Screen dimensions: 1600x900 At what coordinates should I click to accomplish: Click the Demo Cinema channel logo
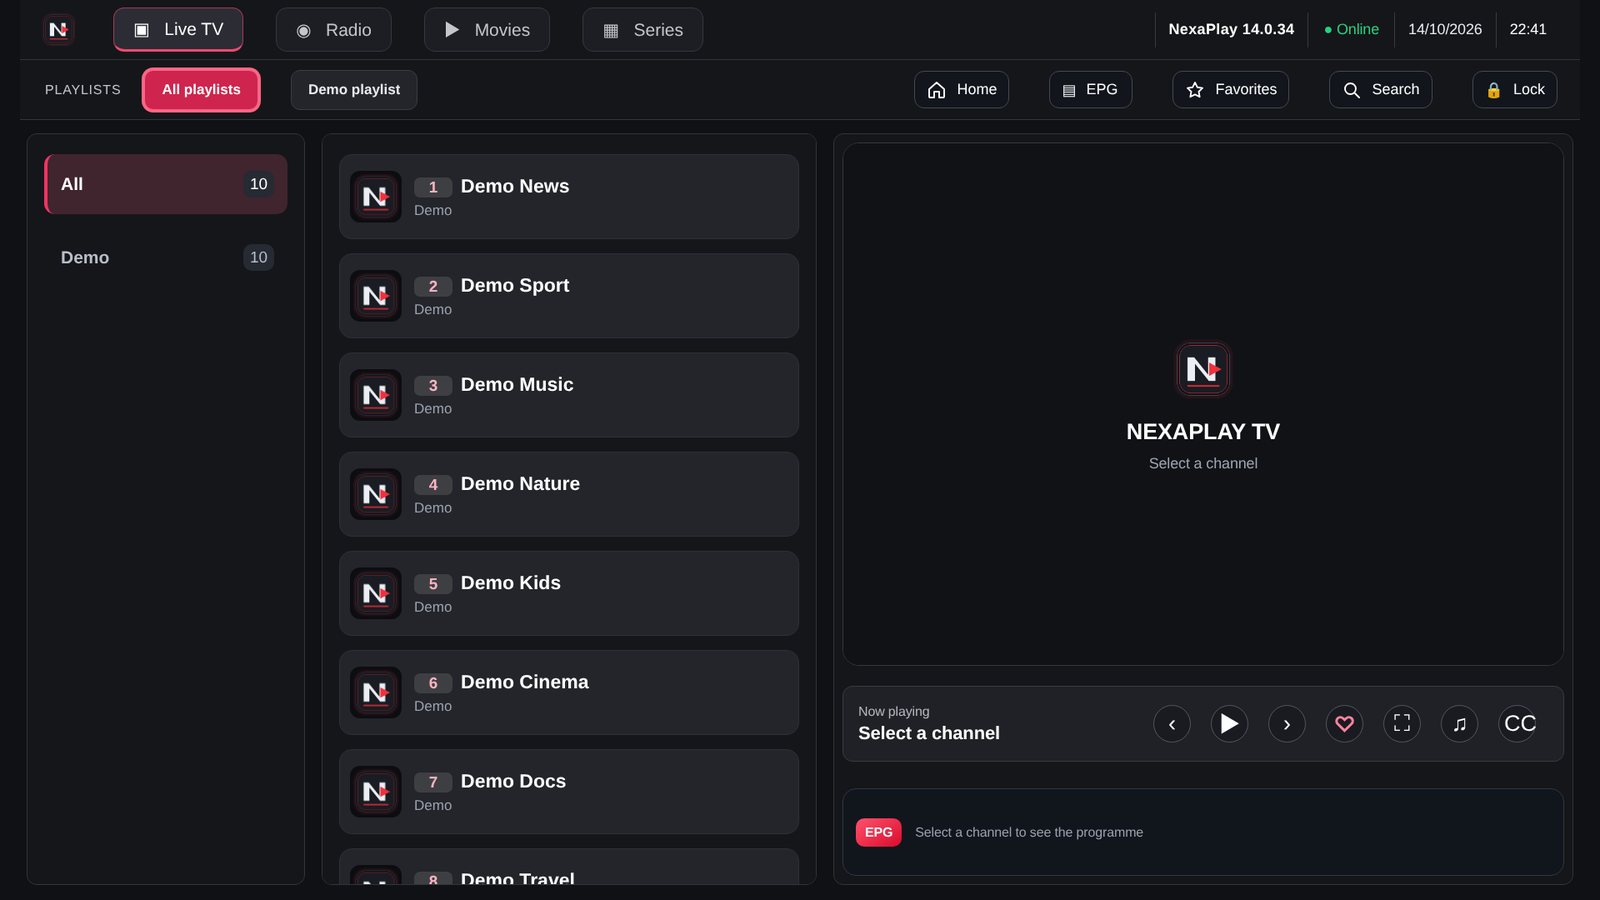[x=376, y=692]
